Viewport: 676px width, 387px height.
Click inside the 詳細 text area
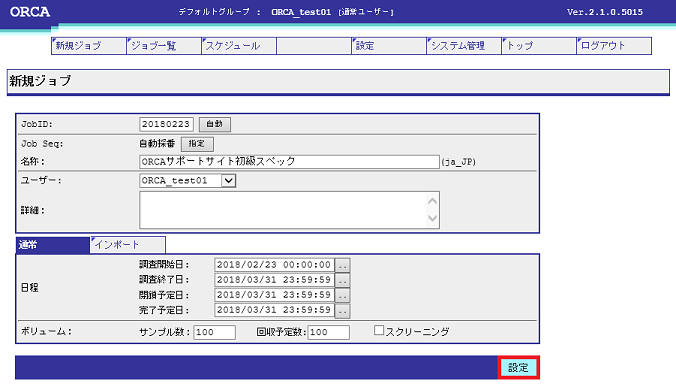tap(282, 210)
